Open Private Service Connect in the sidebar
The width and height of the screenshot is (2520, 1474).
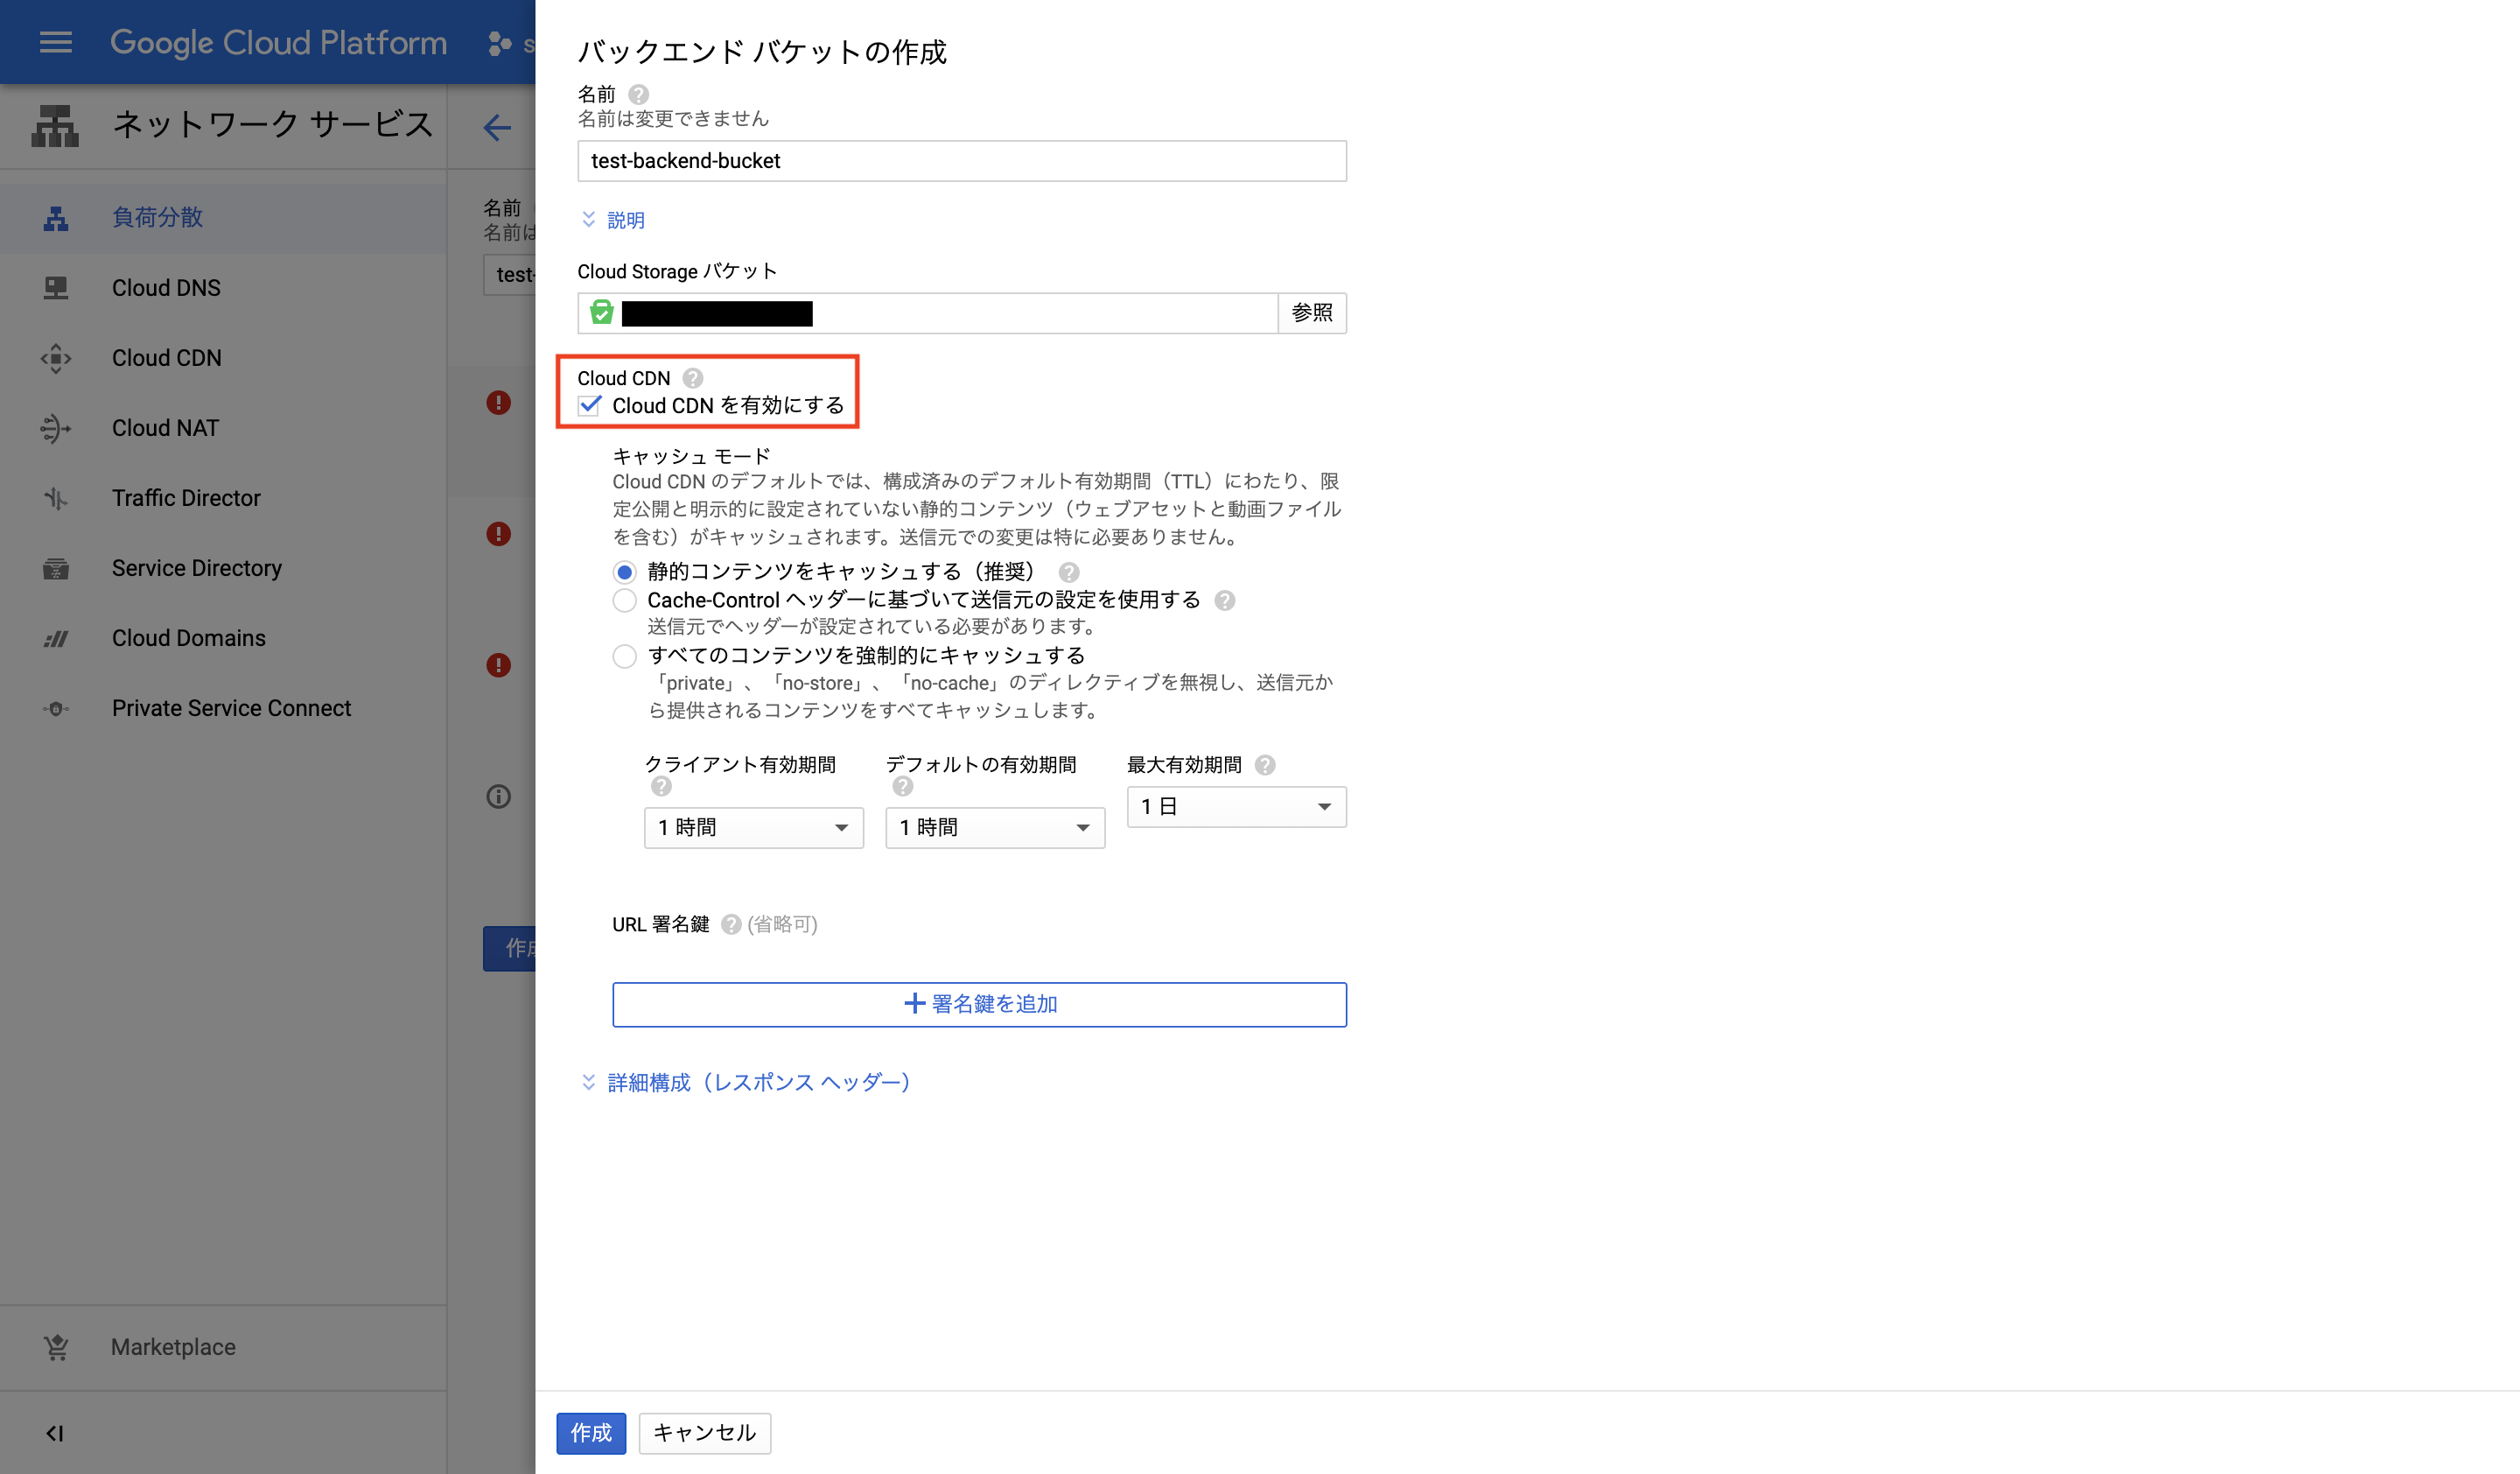click(x=231, y=707)
